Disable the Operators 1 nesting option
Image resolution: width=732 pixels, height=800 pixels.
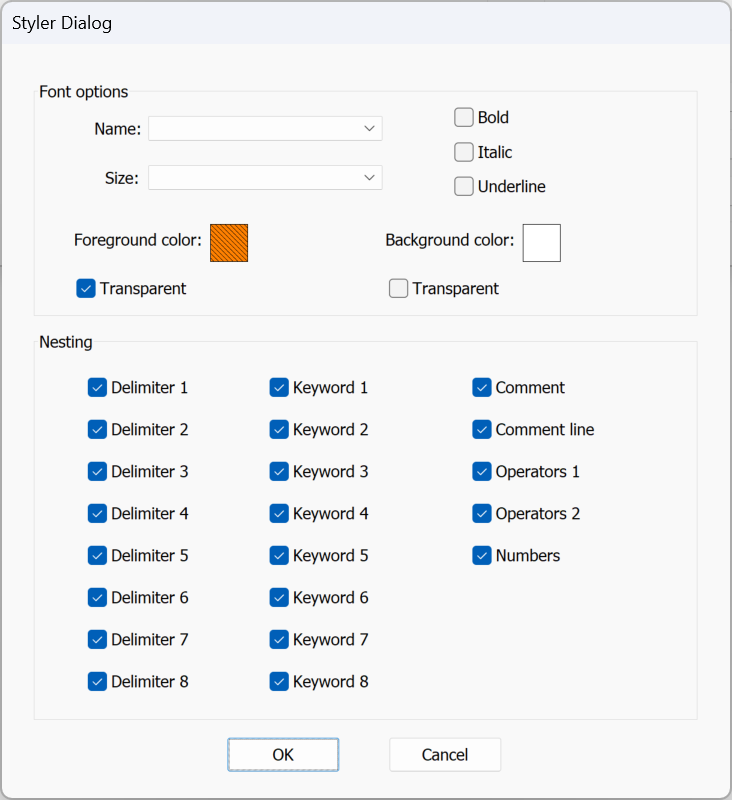click(482, 471)
